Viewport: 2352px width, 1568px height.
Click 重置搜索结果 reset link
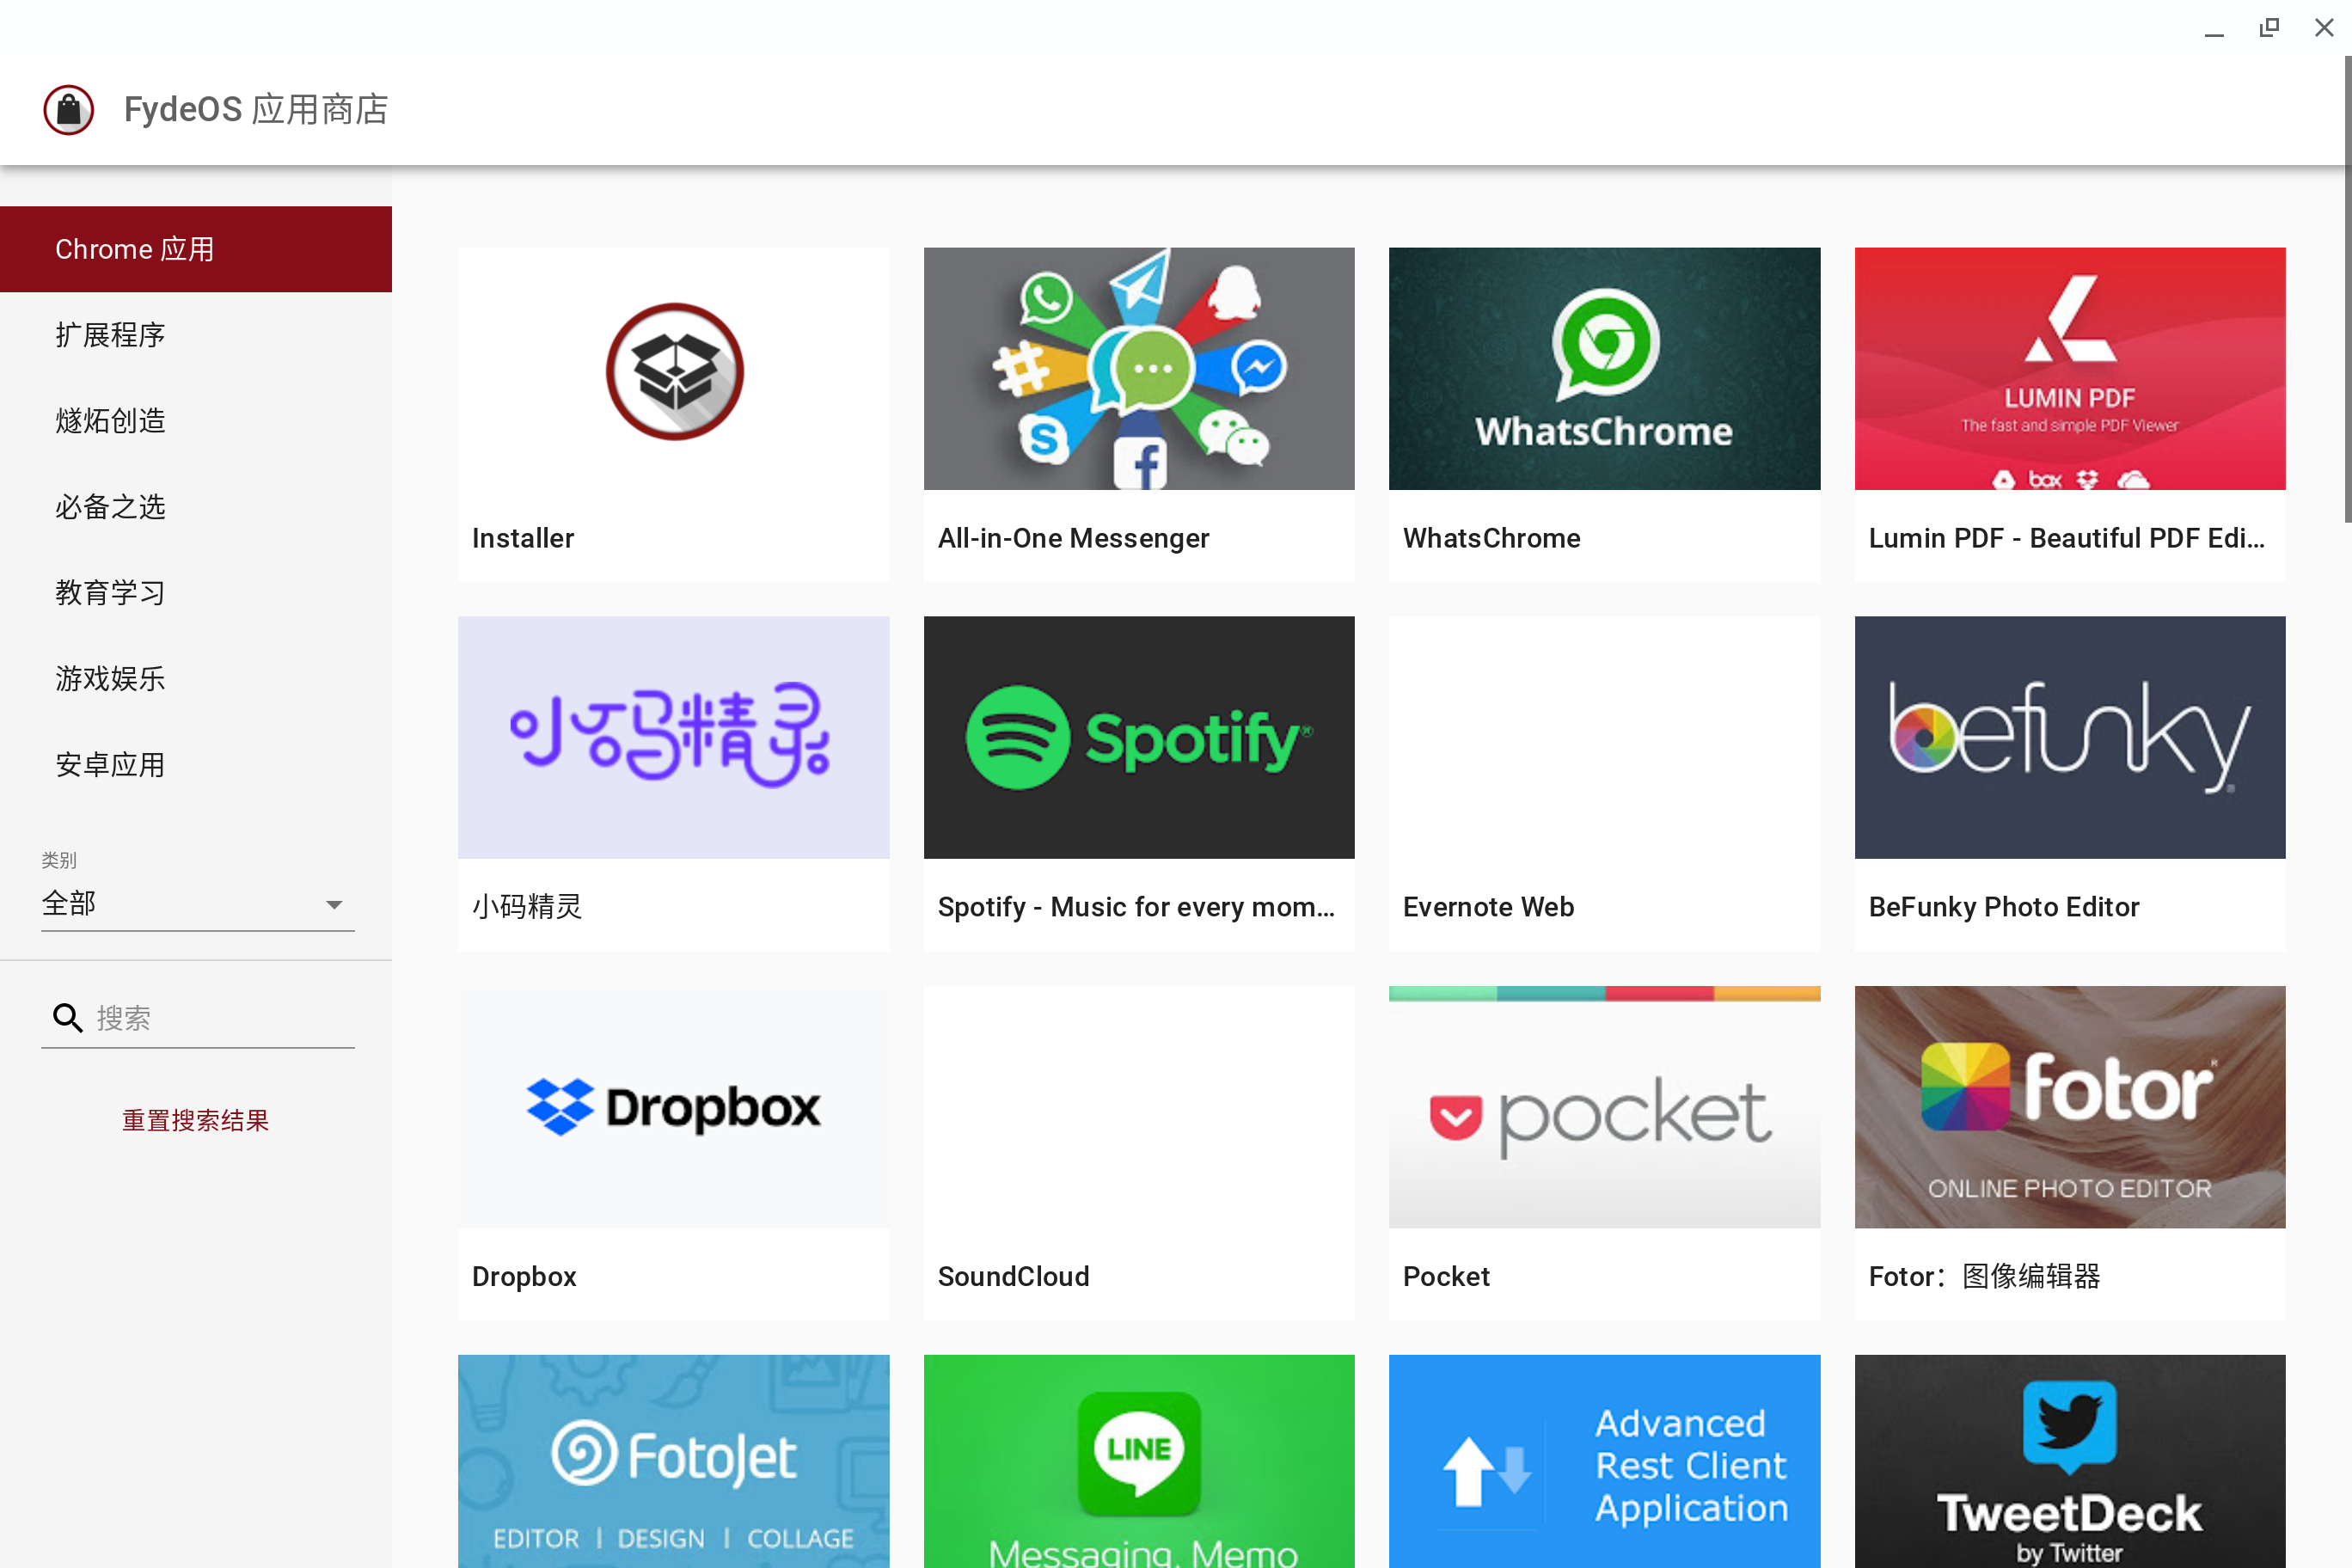coord(196,1120)
